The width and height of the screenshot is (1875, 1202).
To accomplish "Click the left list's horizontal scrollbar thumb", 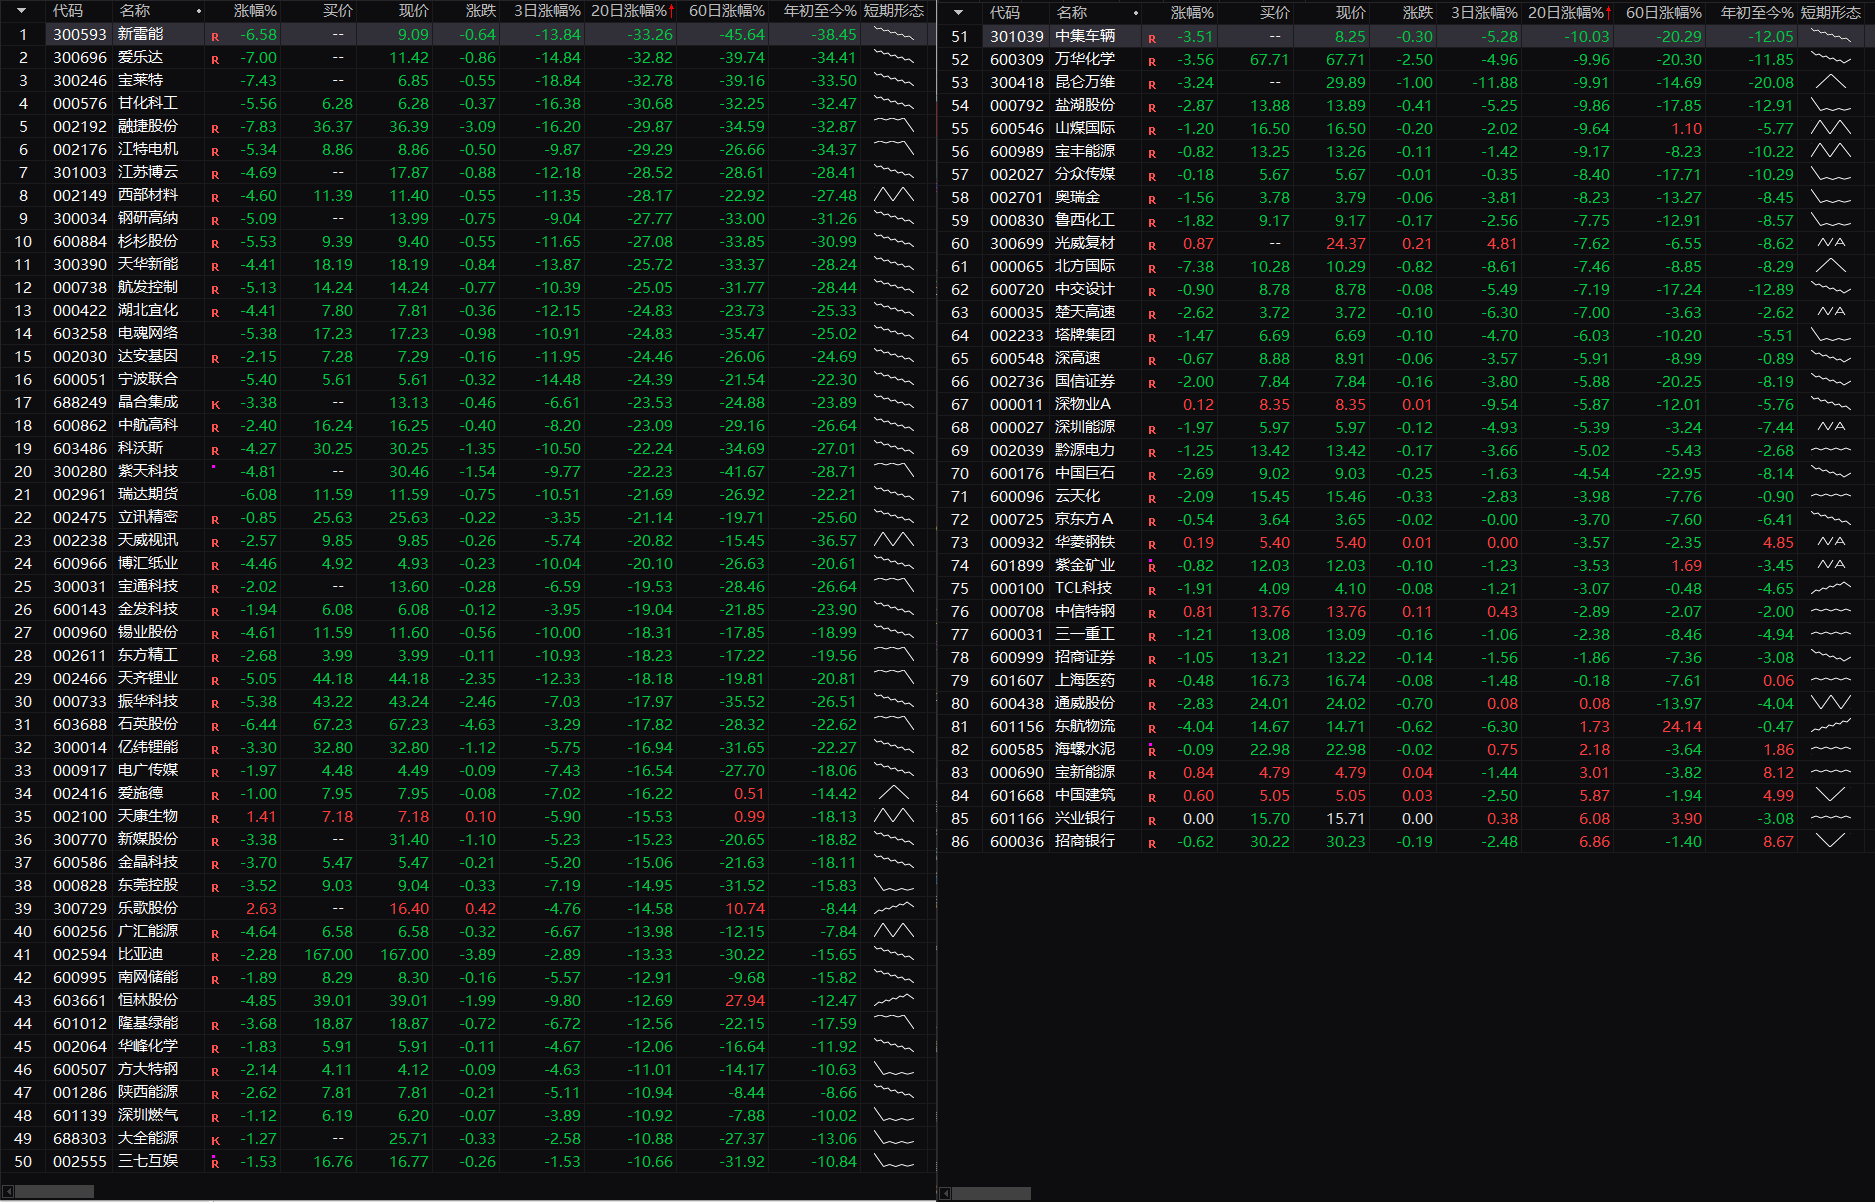I will pos(55,1192).
